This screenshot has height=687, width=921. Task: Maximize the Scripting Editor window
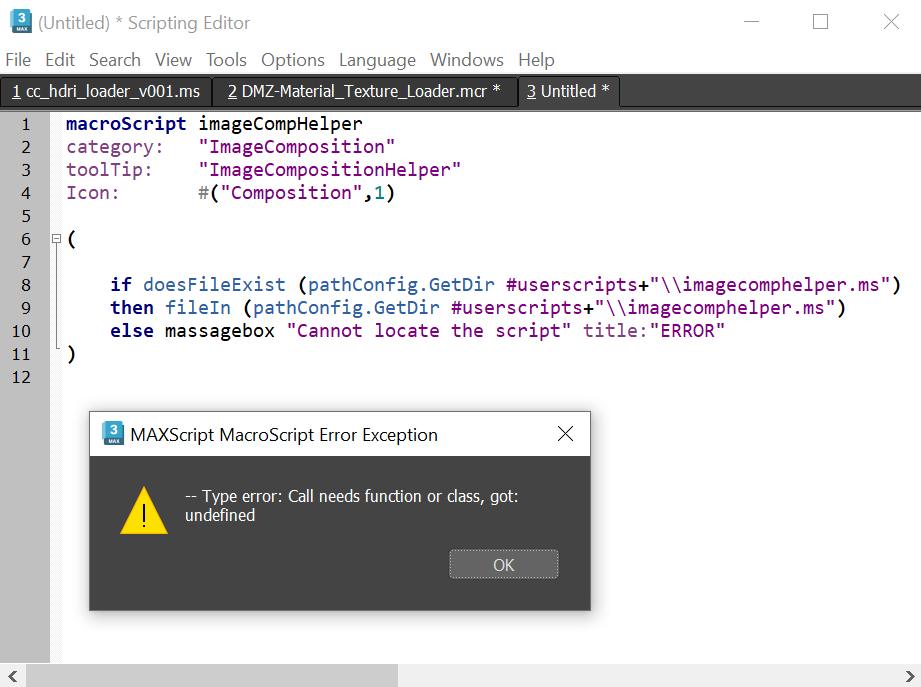point(820,22)
